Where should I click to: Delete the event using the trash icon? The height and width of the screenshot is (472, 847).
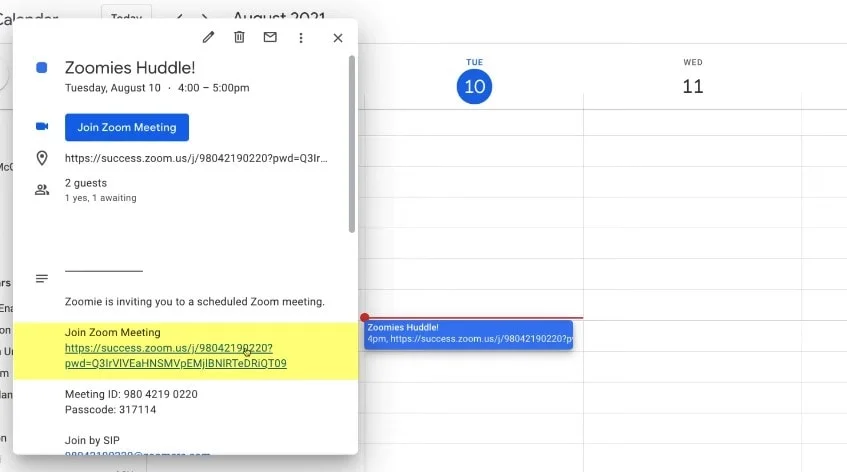239,37
